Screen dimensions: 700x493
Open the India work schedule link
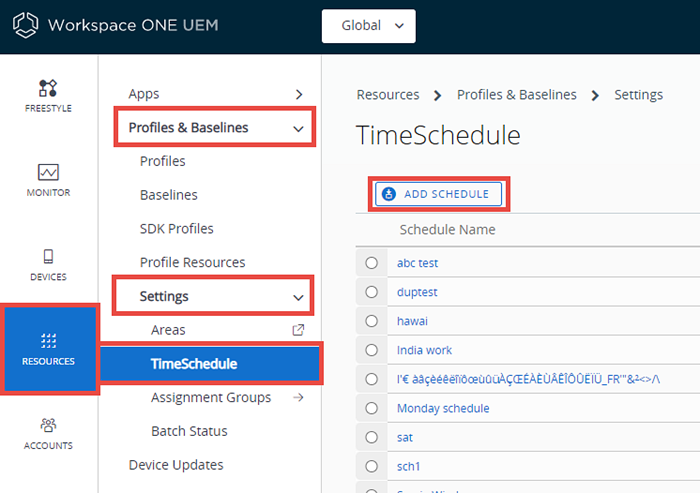424,350
